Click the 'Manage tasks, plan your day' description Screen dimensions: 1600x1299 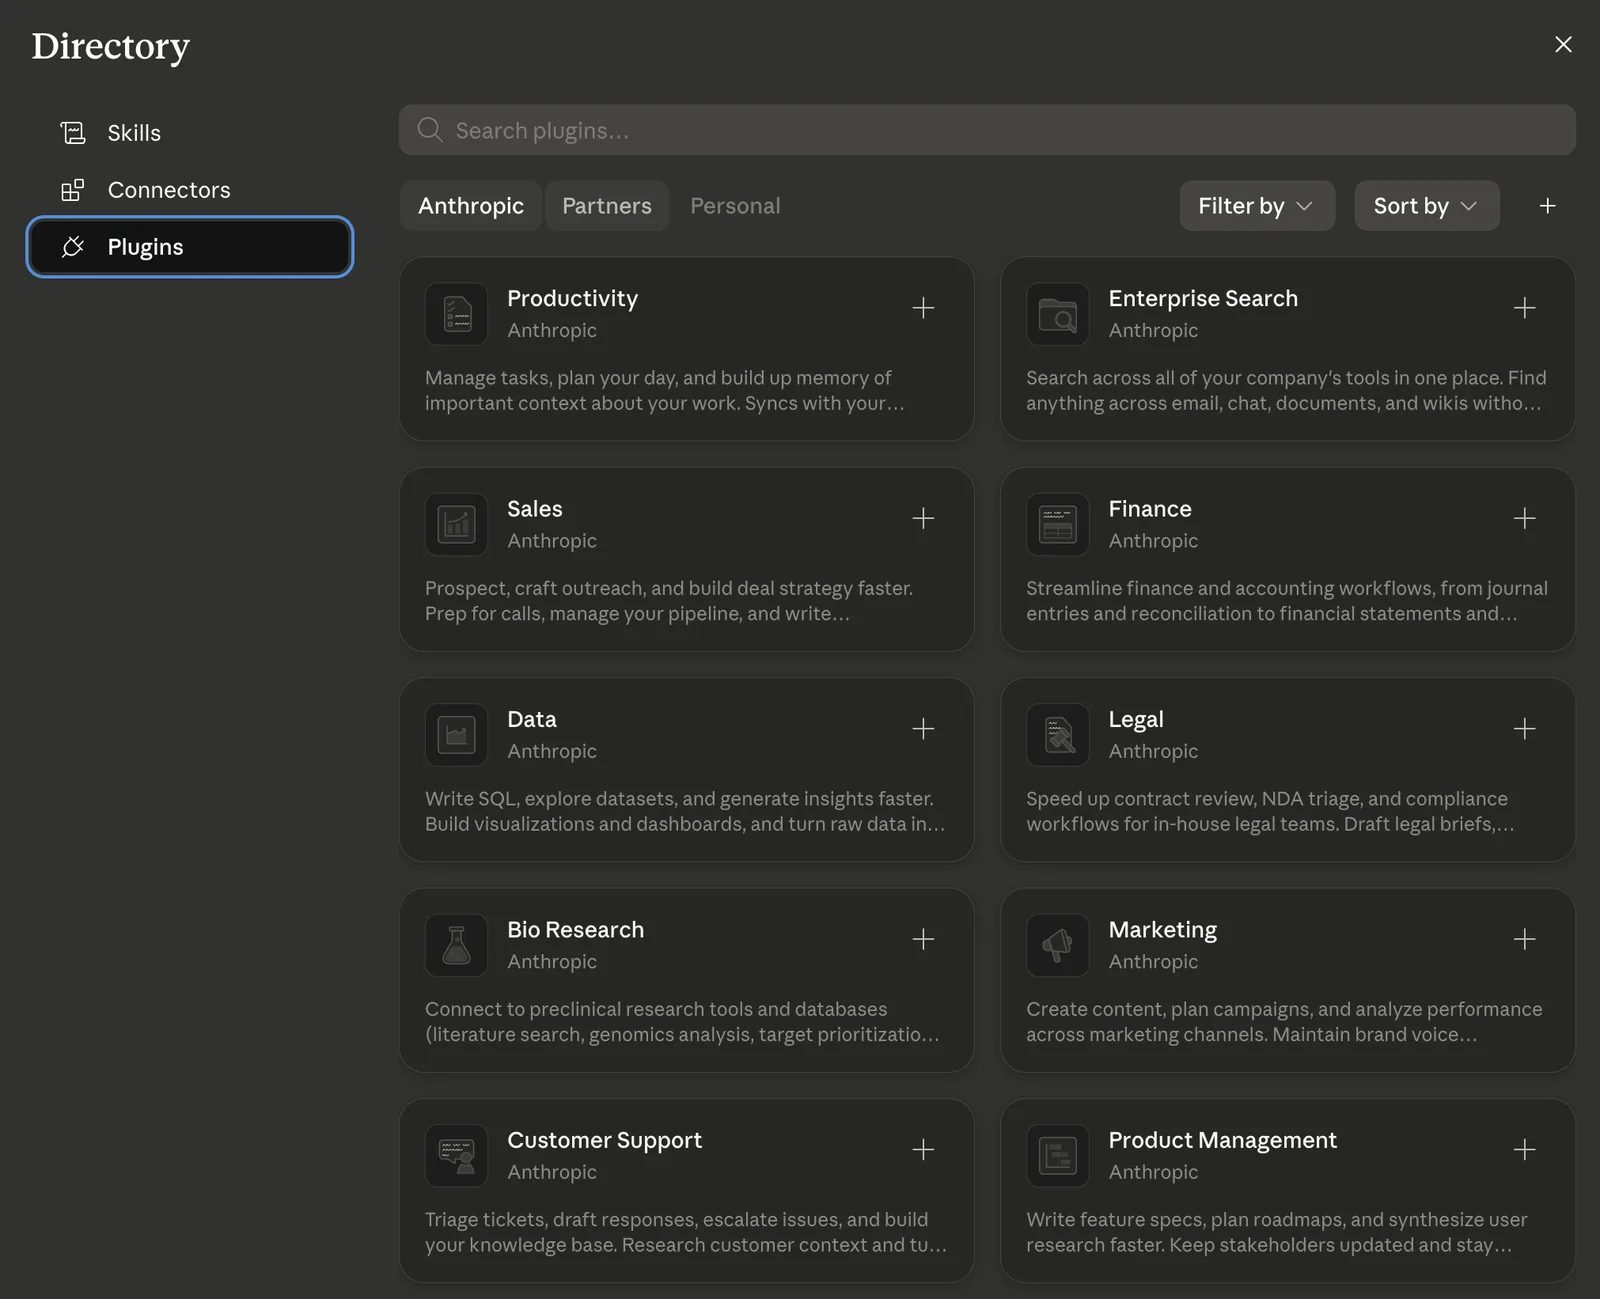coord(664,391)
